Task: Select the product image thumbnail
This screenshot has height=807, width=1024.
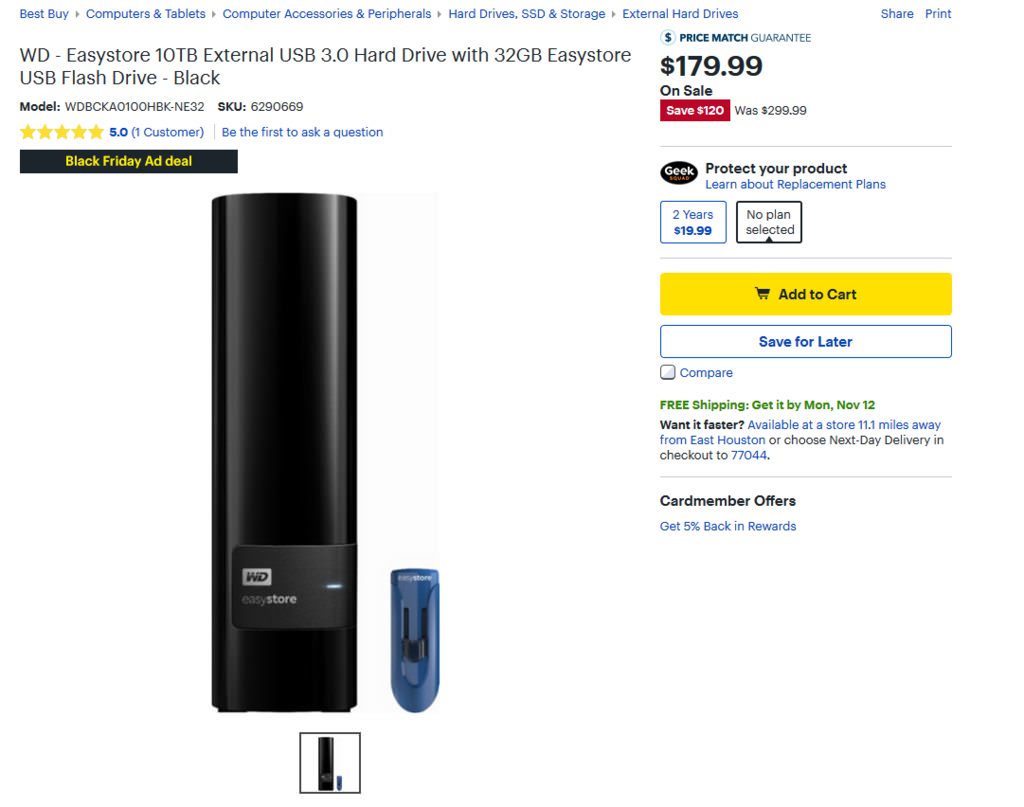Action: pyautogui.click(x=330, y=763)
